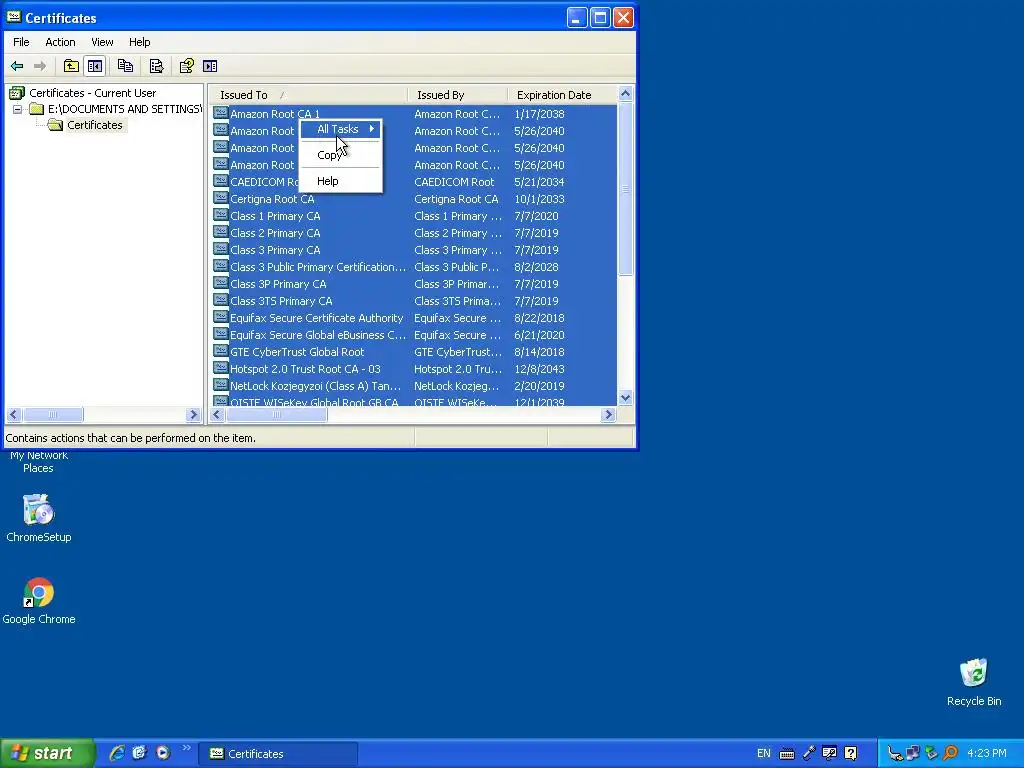Click the 12/8/2043 expiration date cell
Viewport: 1024px width, 768px height.
(x=539, y=369)
